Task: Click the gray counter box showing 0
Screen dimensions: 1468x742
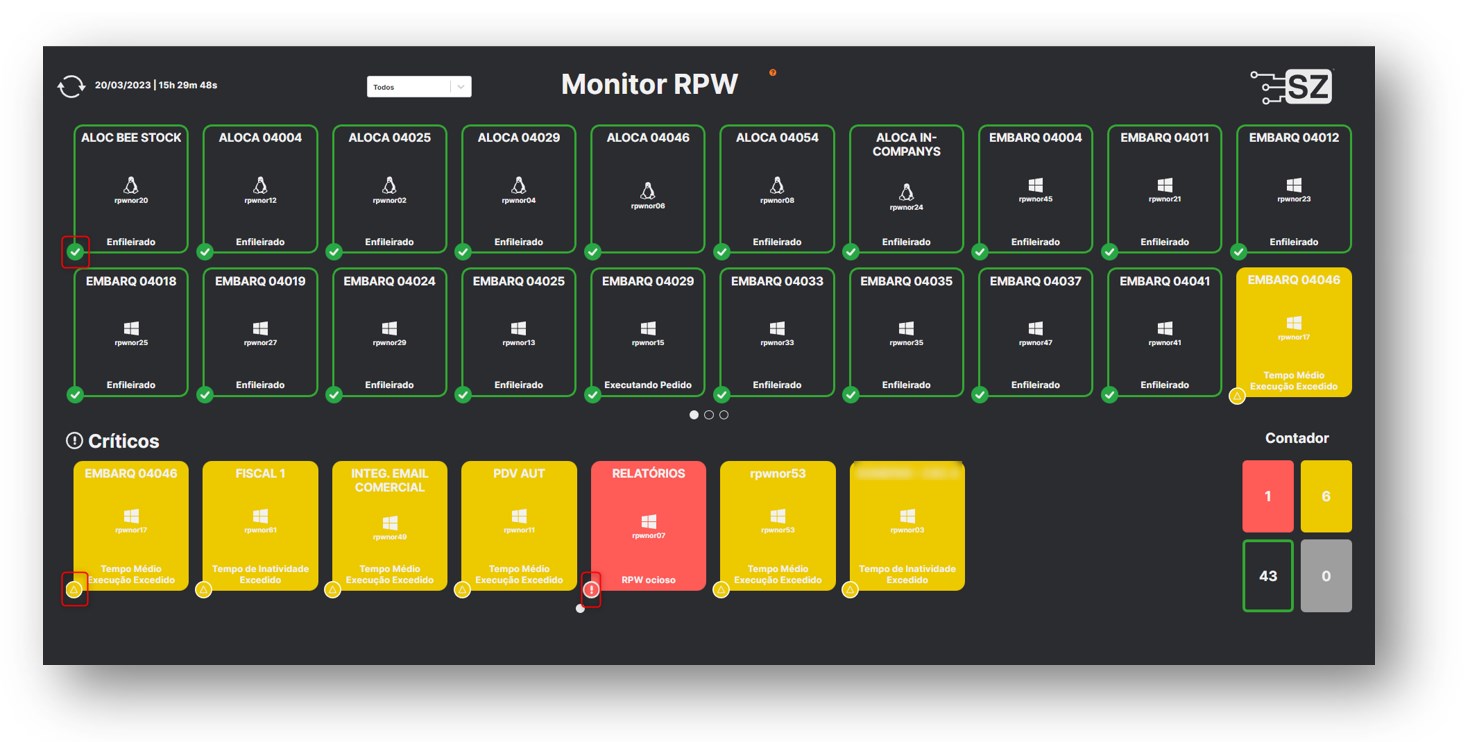Action: 1326,576
